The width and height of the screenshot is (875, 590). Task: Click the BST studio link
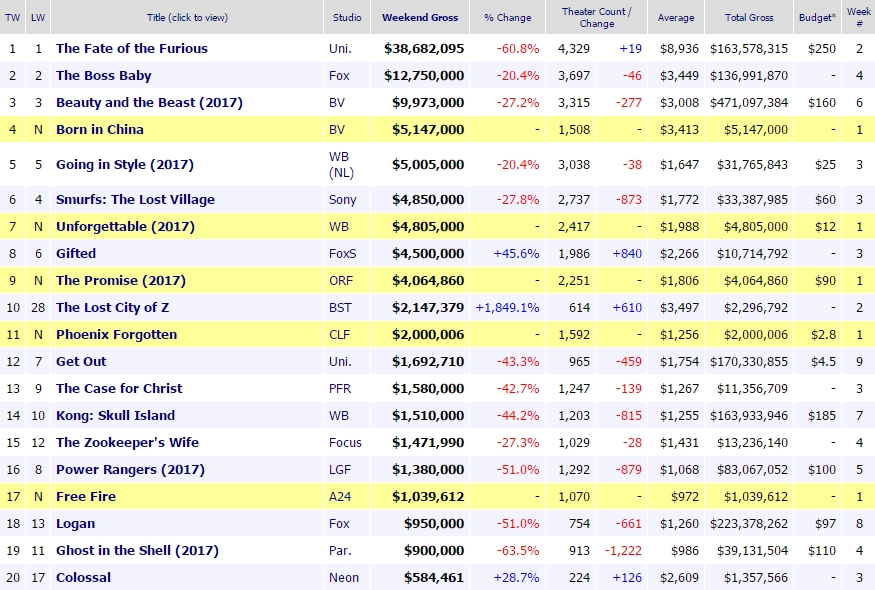point(340,308)
